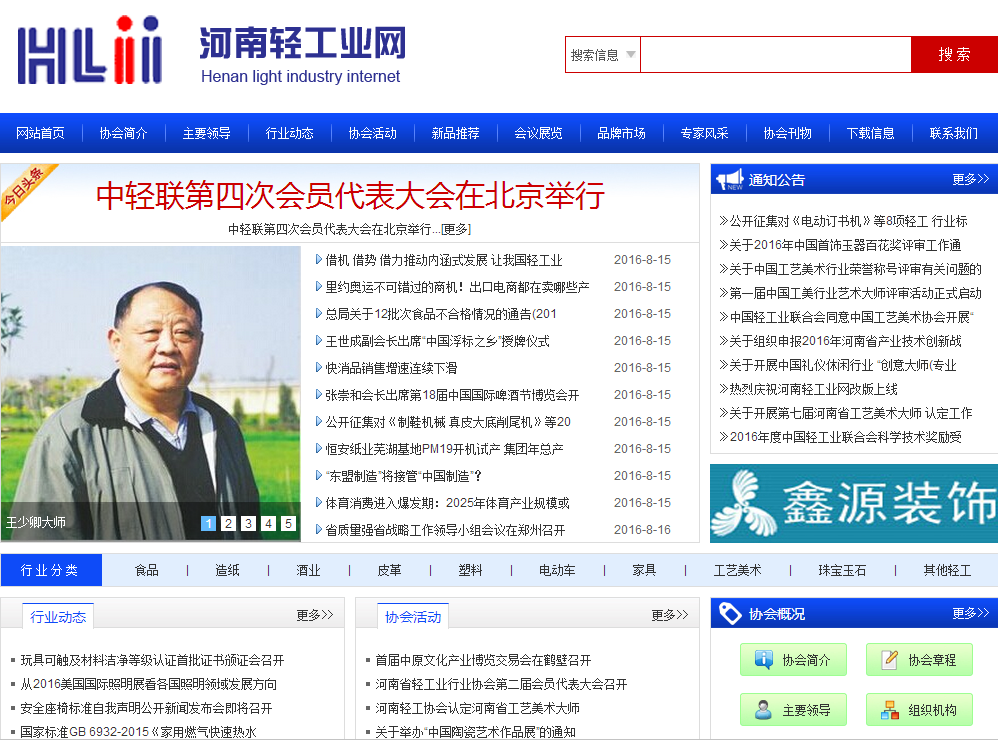Select 会议展览 in the navigation bar
Viewport: 998px width, 740px height.
pyautogui.click(x=538, y=133)
